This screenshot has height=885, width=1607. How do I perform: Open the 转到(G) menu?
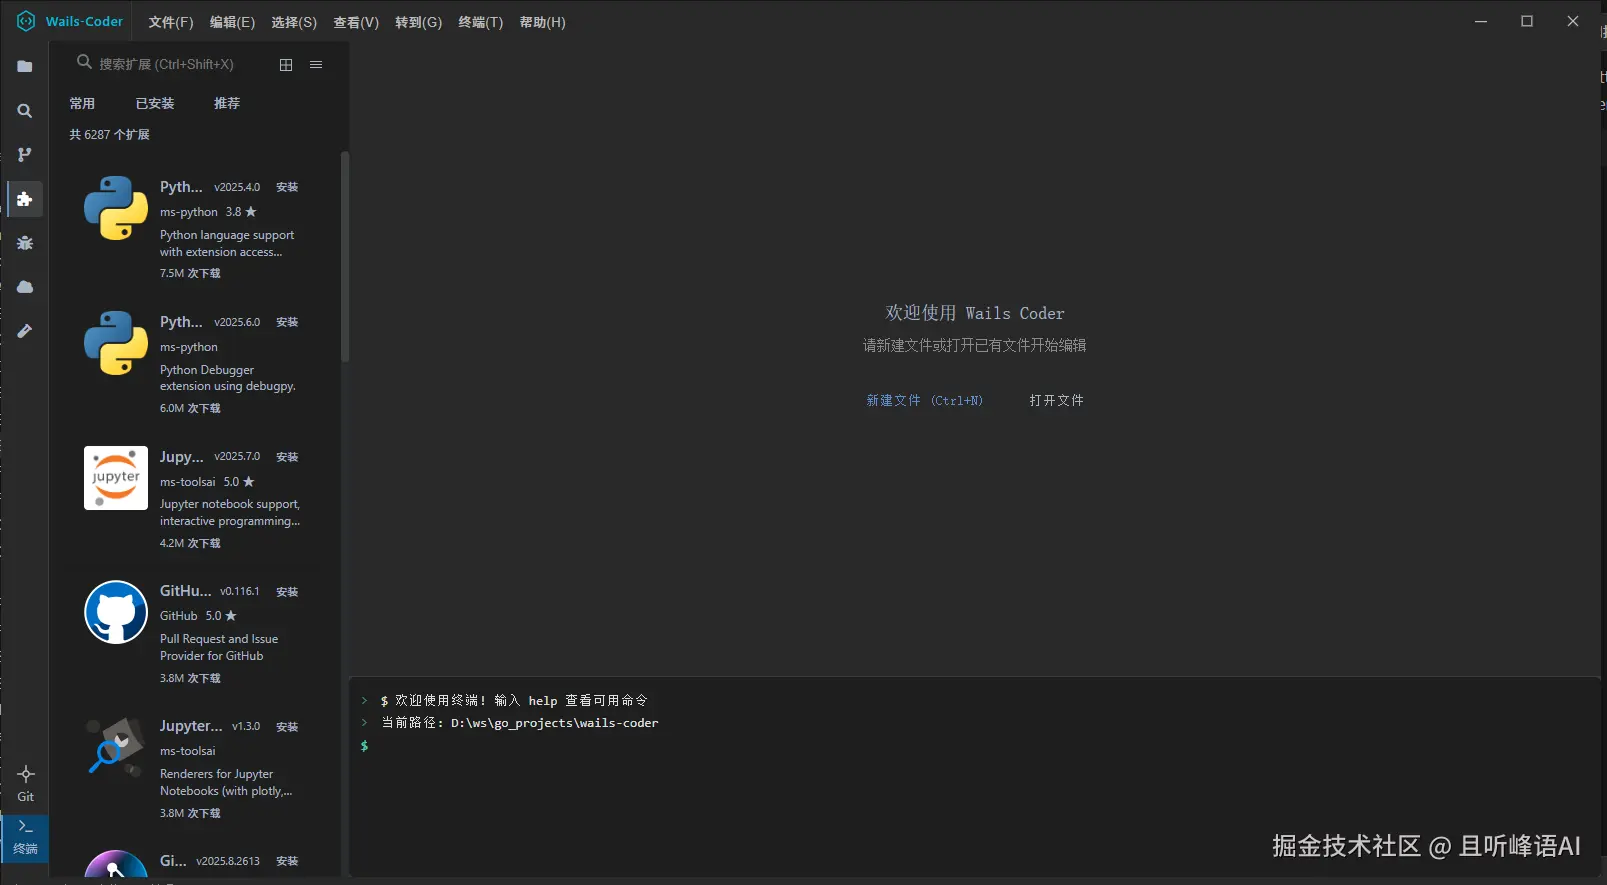(x=418, y=22)
